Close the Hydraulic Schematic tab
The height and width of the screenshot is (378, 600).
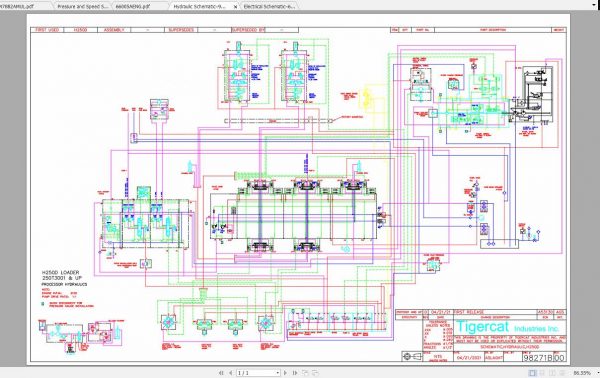235,7
